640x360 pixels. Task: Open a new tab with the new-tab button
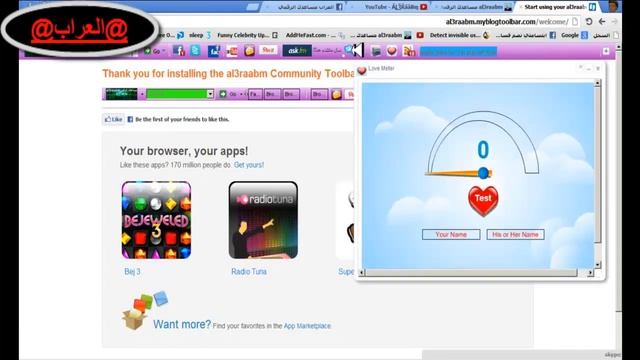point(253,7)
